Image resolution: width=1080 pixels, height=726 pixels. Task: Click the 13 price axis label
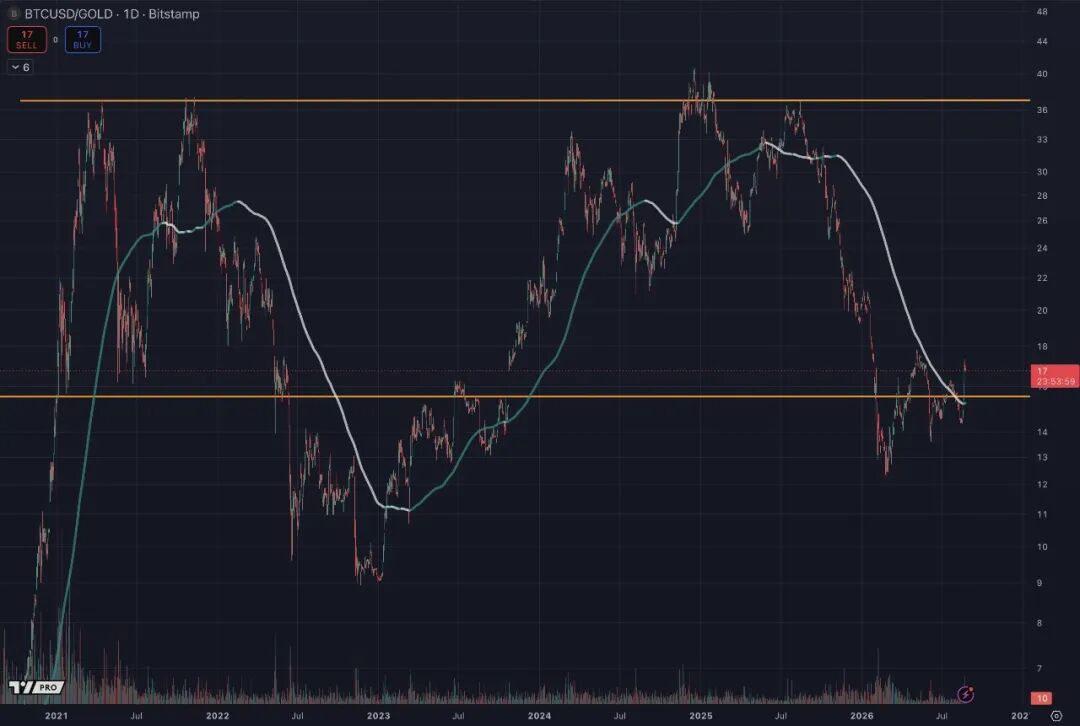tap(1042, 457)
